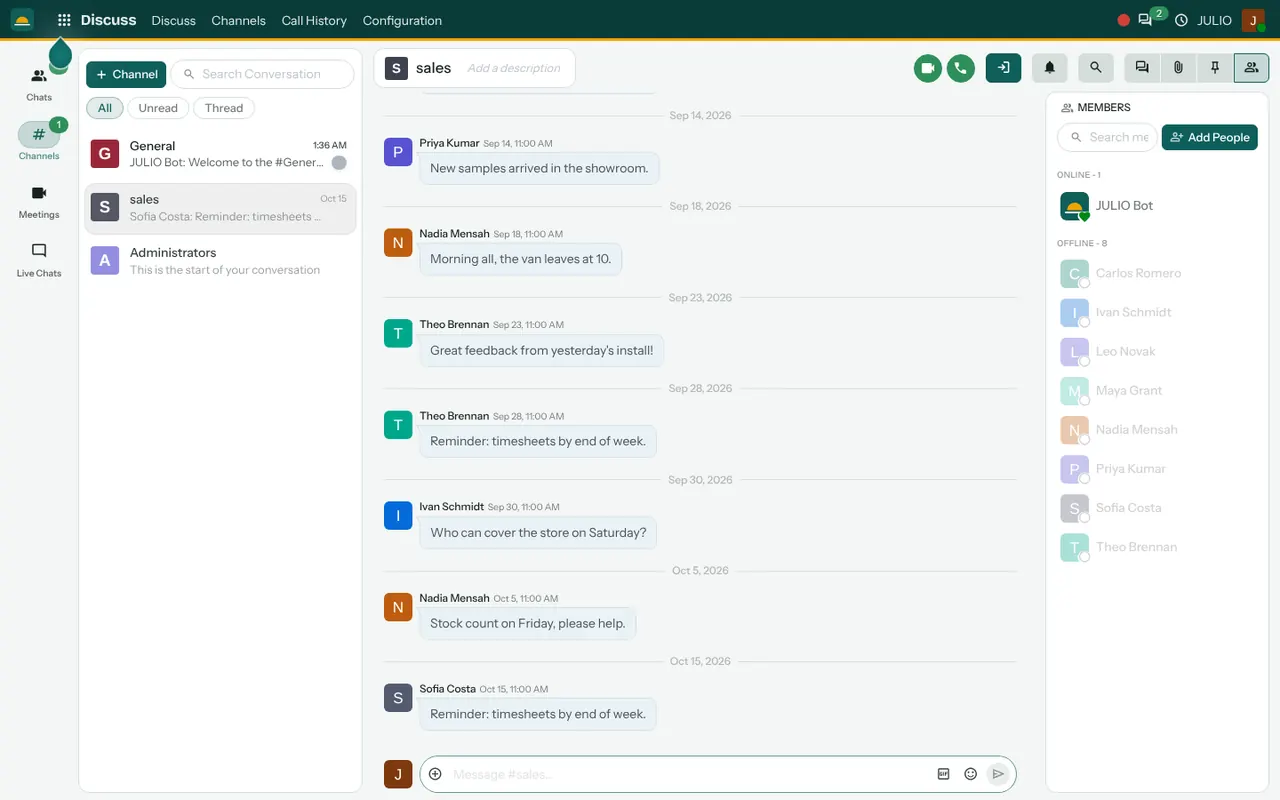Open conversations icon with badge 2
The height and width of the screenshot is (800, 1280).
tap(1146, 20)
